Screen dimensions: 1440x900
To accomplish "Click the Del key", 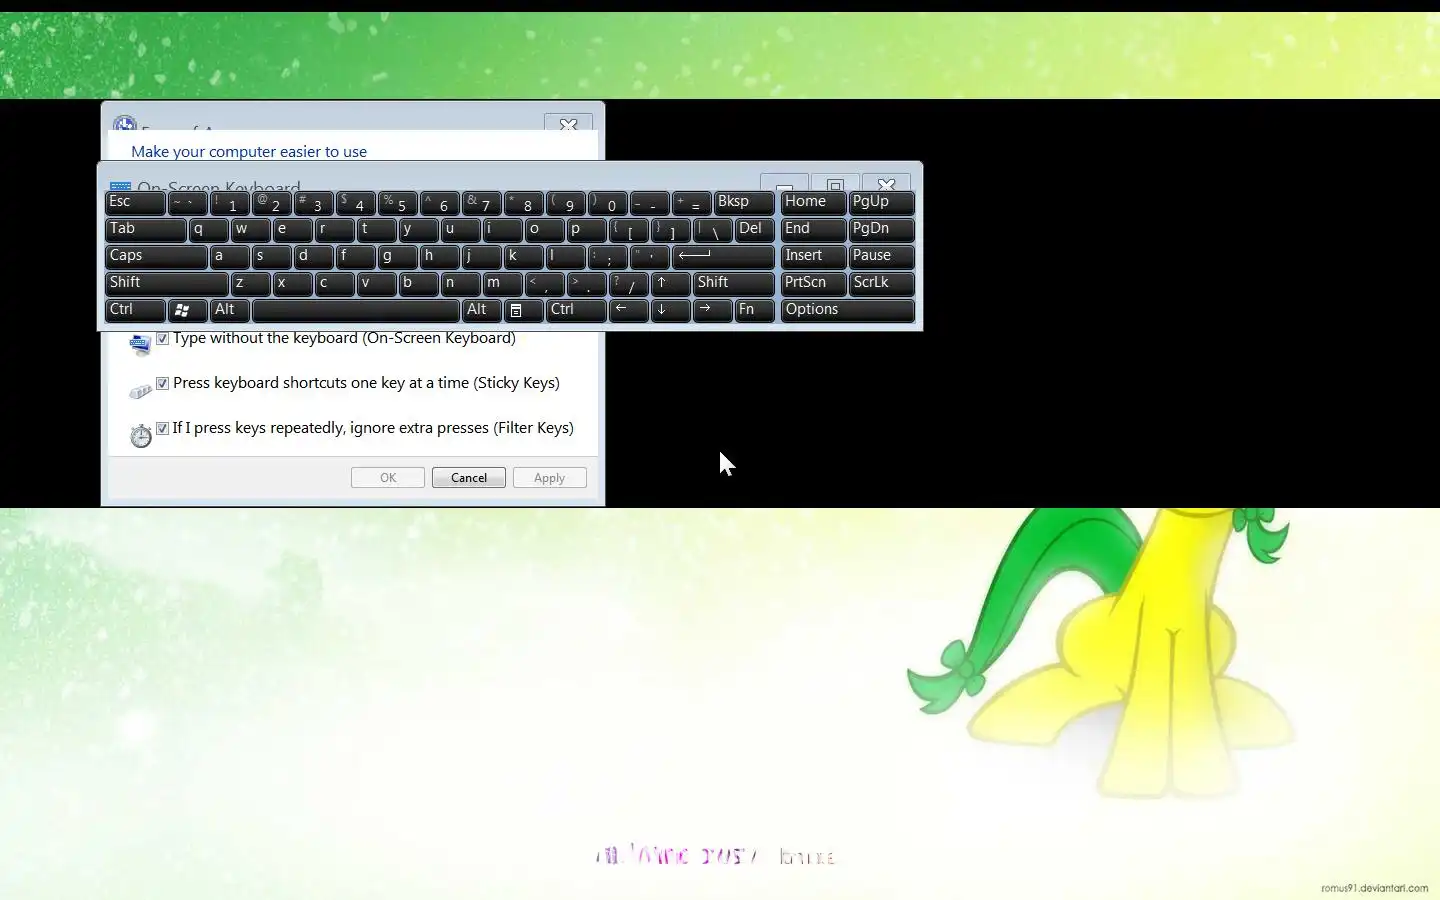I will click(x=755, y=230).
